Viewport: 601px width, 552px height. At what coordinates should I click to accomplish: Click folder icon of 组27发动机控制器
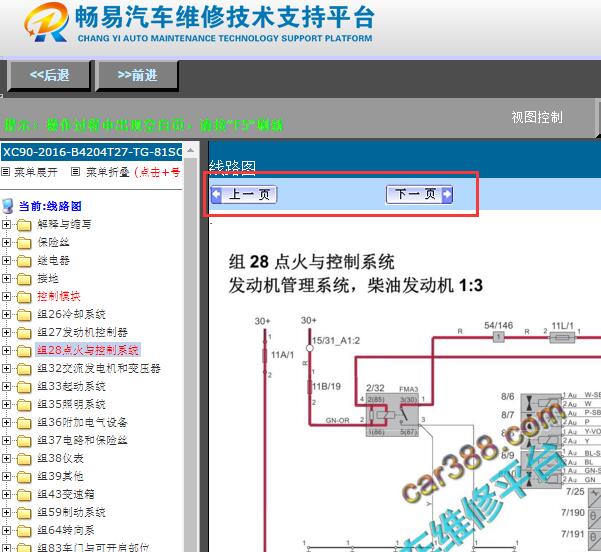pos(24,333)
